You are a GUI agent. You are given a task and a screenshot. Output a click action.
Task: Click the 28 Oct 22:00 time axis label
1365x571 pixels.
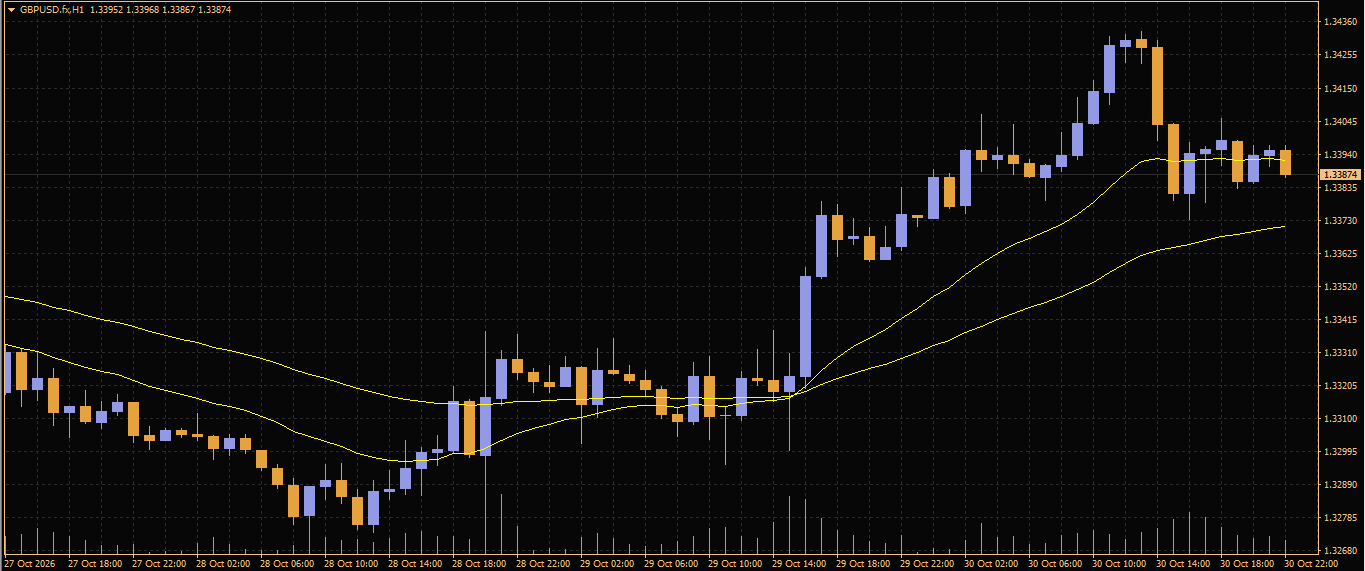pos(544,564)
